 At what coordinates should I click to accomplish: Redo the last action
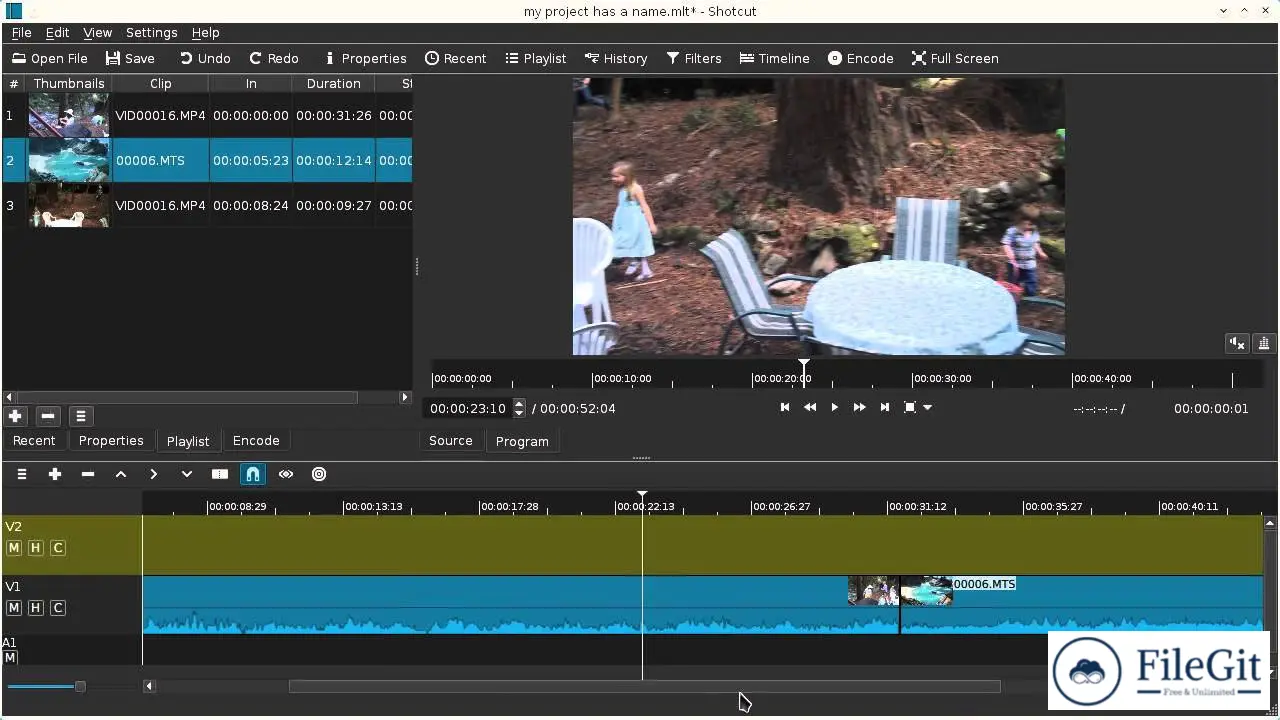click(274, 58)
